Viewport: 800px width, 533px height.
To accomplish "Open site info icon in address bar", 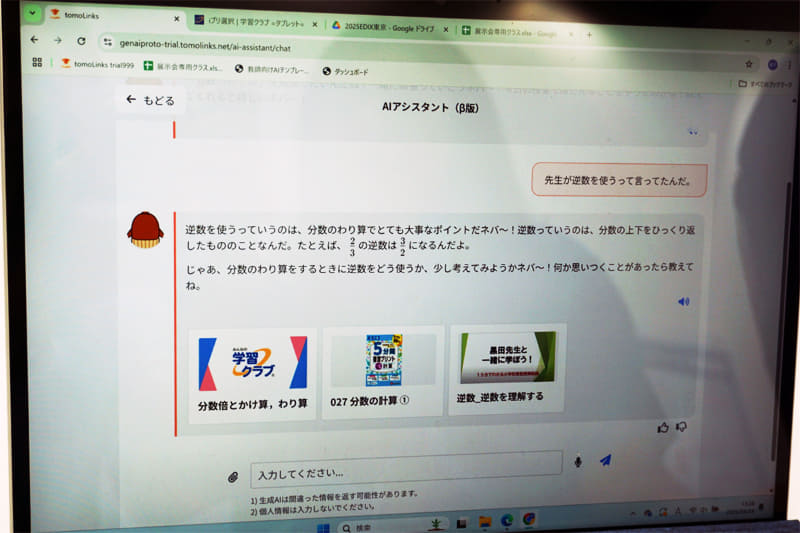I will pyautogui.click(x=108, y=42).
